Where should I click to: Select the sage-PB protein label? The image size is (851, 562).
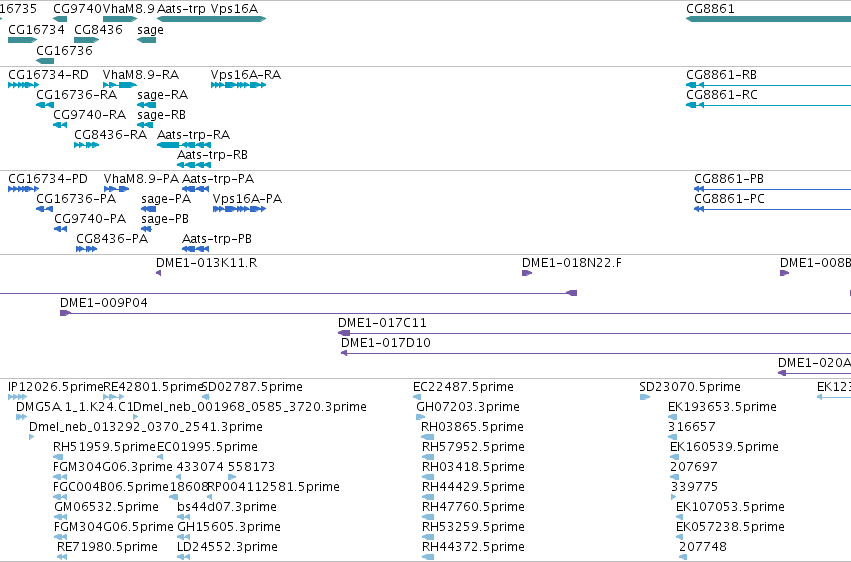click(x=164, y=219)
